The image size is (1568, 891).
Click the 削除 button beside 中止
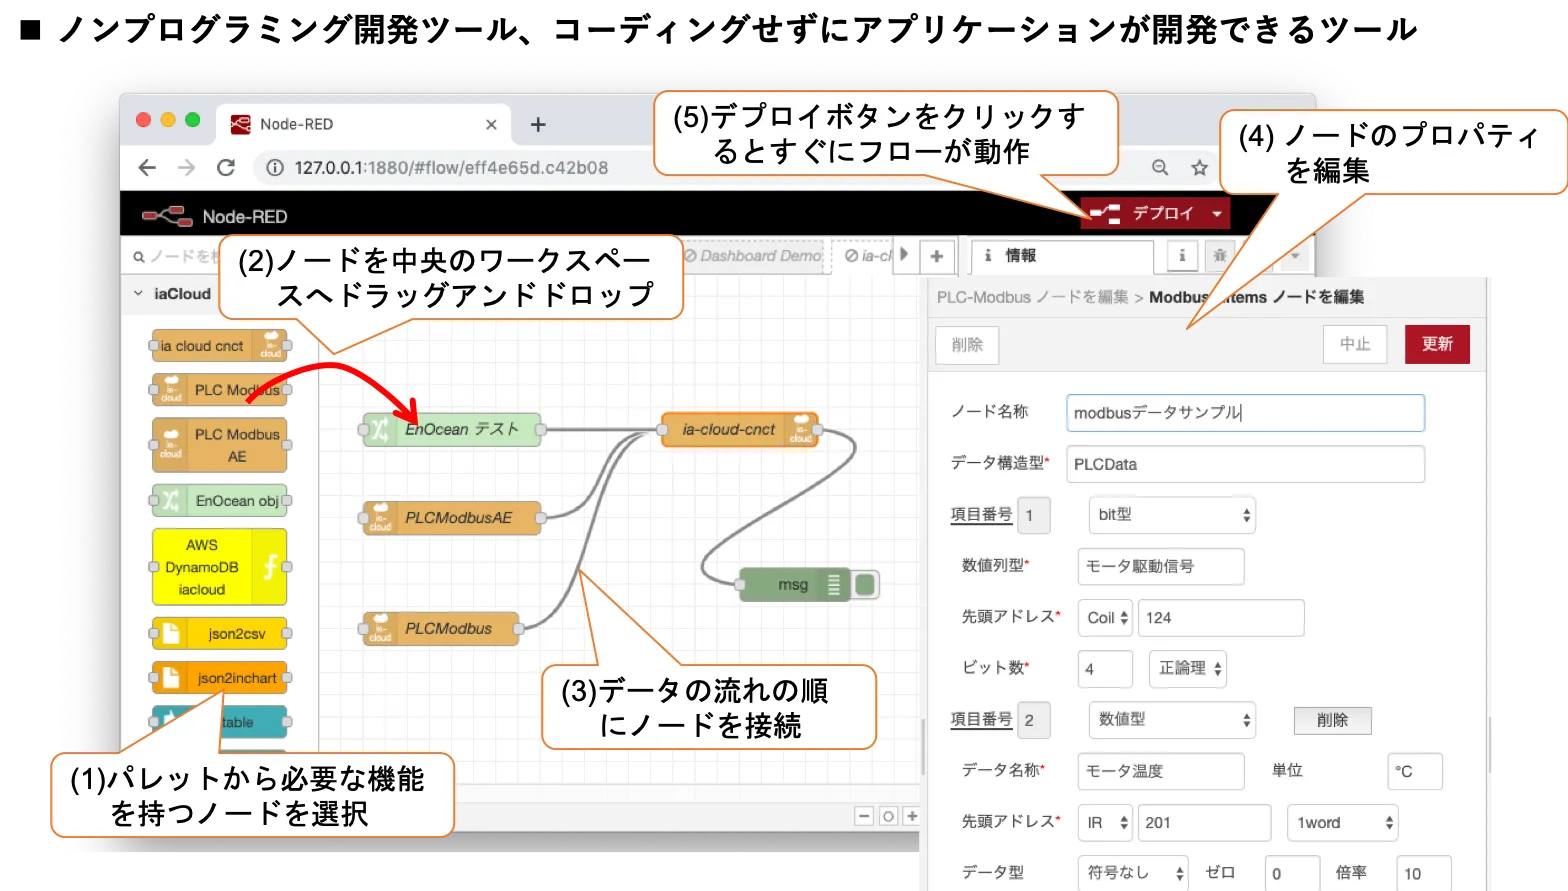[x=967, y=345]
